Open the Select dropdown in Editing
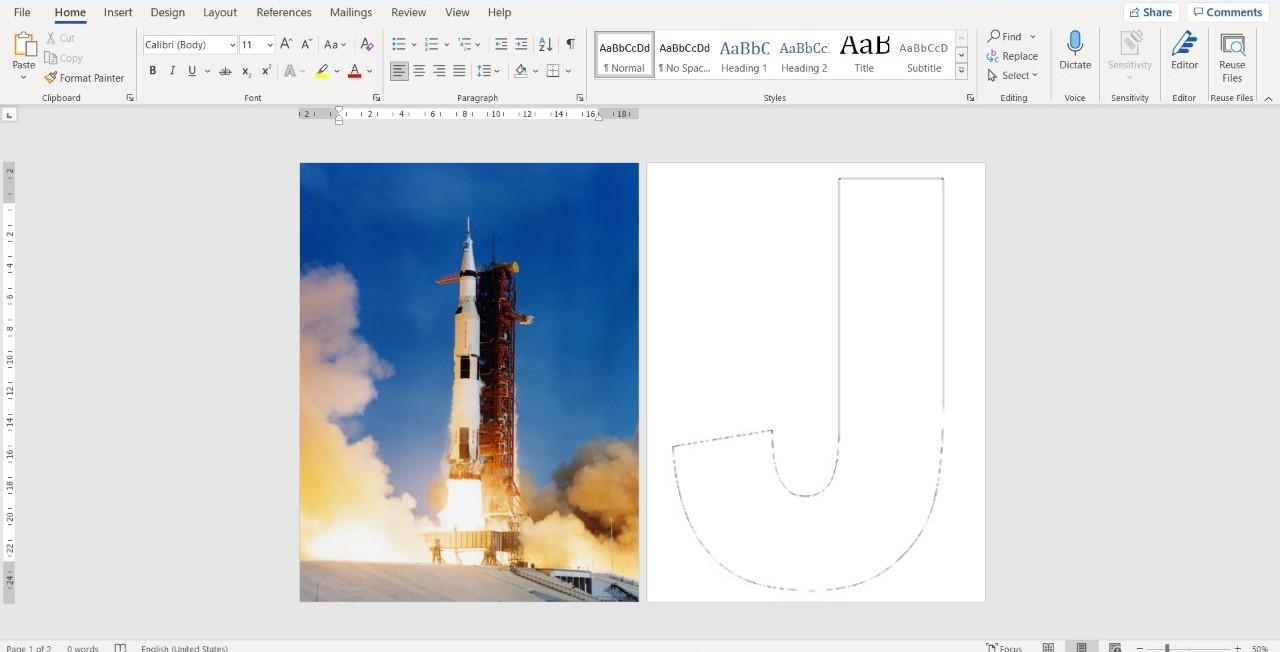The image size is (1280, 652). (x=1013, y=75)
